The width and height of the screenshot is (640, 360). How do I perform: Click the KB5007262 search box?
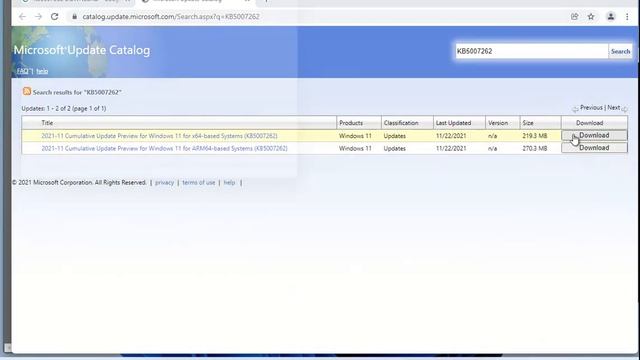(531, 51)
